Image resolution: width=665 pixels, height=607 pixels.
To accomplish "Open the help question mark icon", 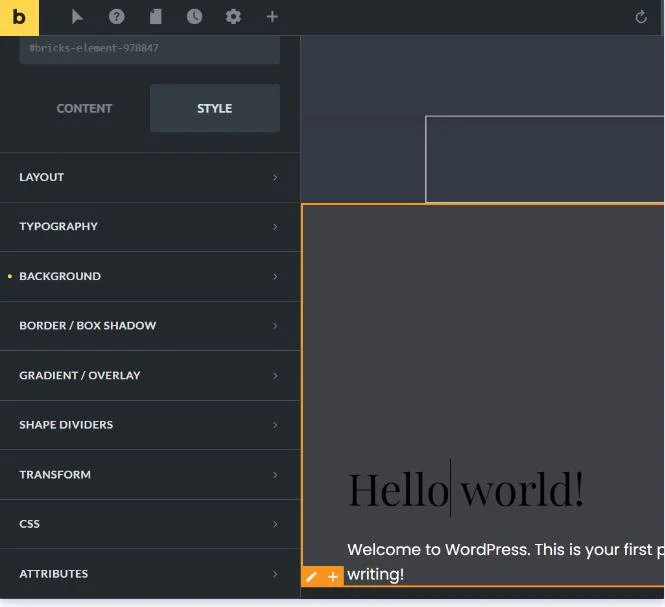I will pyautogui.click(x=117, y=17).
